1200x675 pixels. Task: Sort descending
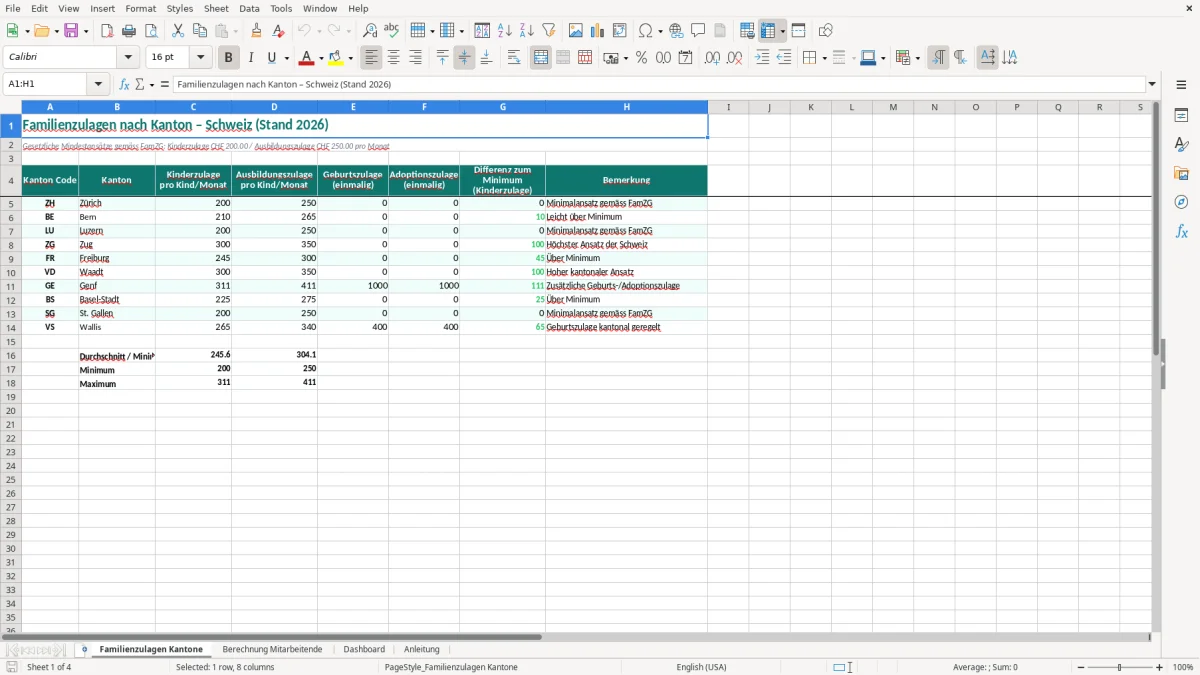527,31
